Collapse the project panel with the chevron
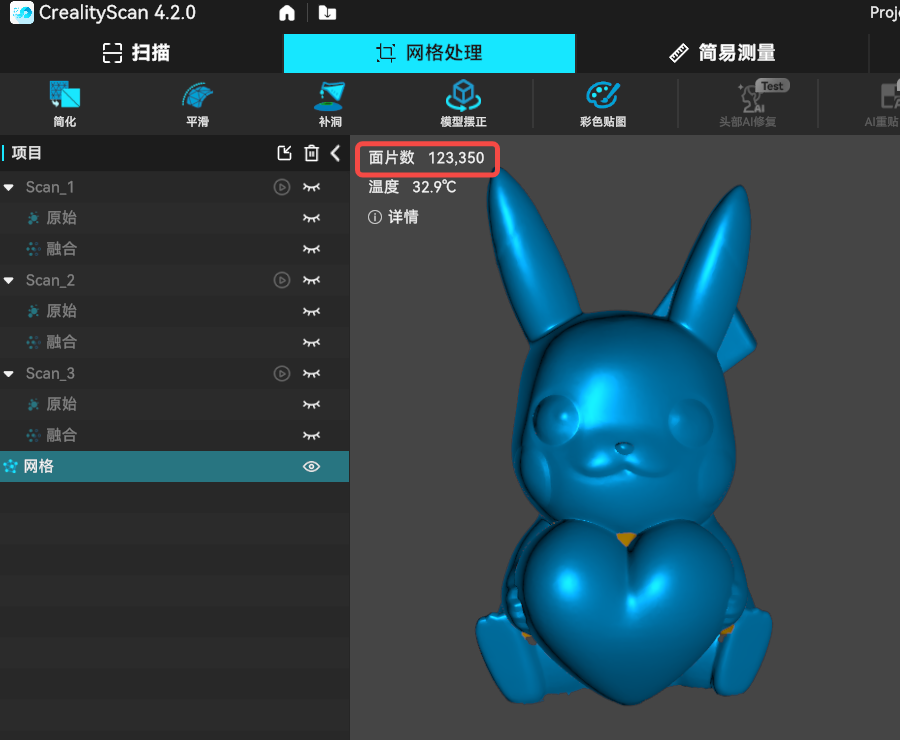This screenshot has height=740, width=900. tap(336, 153)
